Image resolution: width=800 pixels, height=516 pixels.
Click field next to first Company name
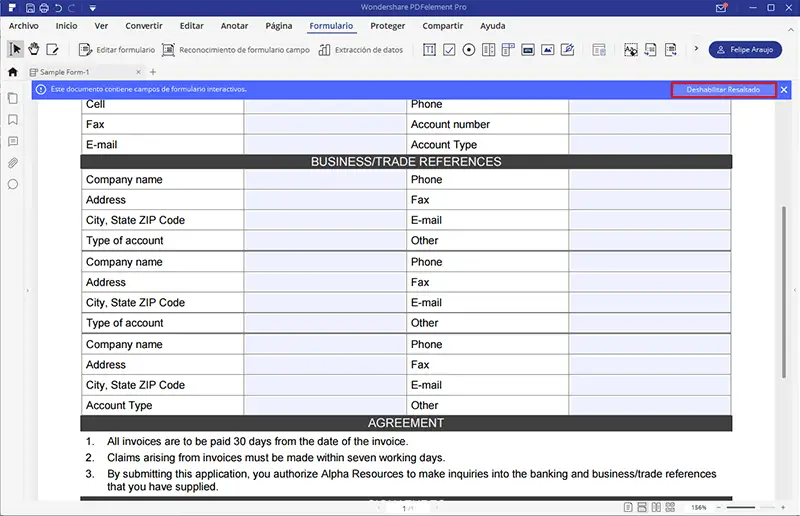325,180
